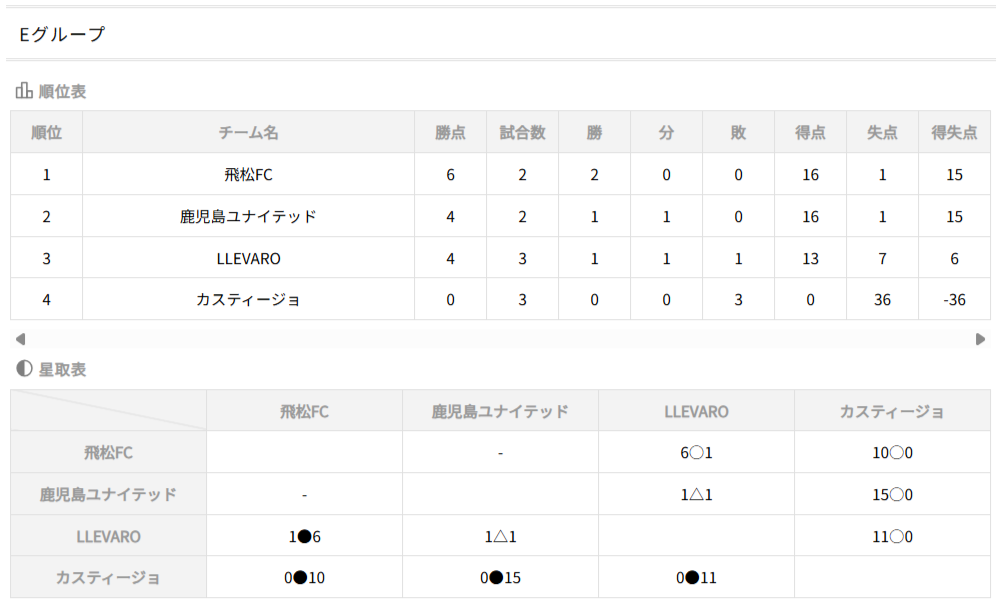Click the half-circle icon beside 星取表
998x606 pixels.
[24, 369]
